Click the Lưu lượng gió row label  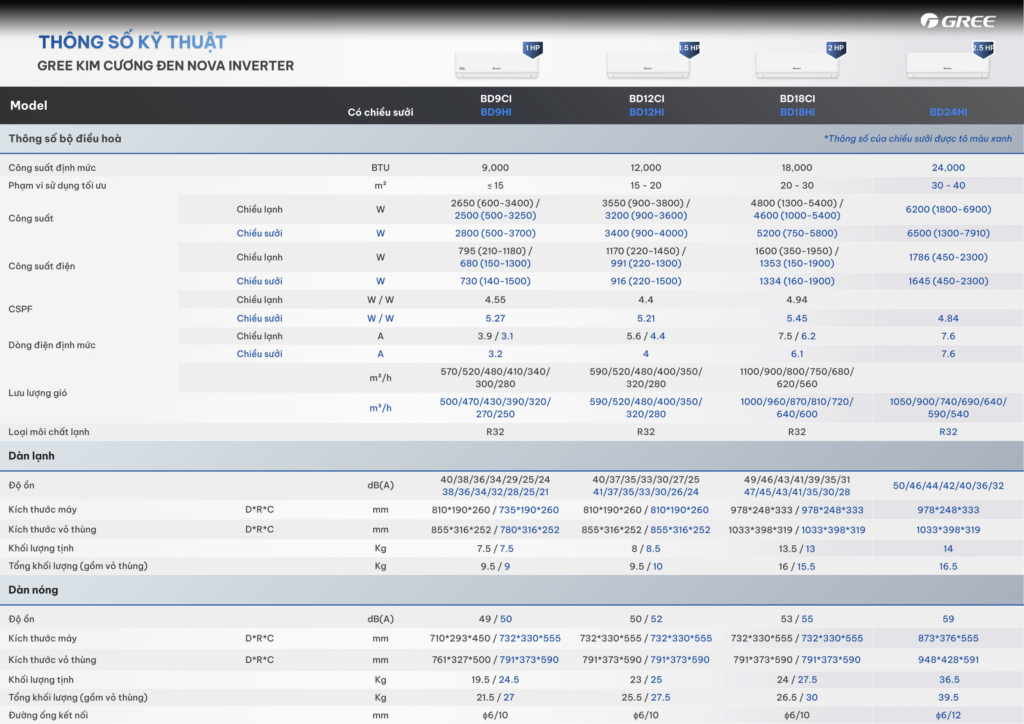[x=37, y=393]
